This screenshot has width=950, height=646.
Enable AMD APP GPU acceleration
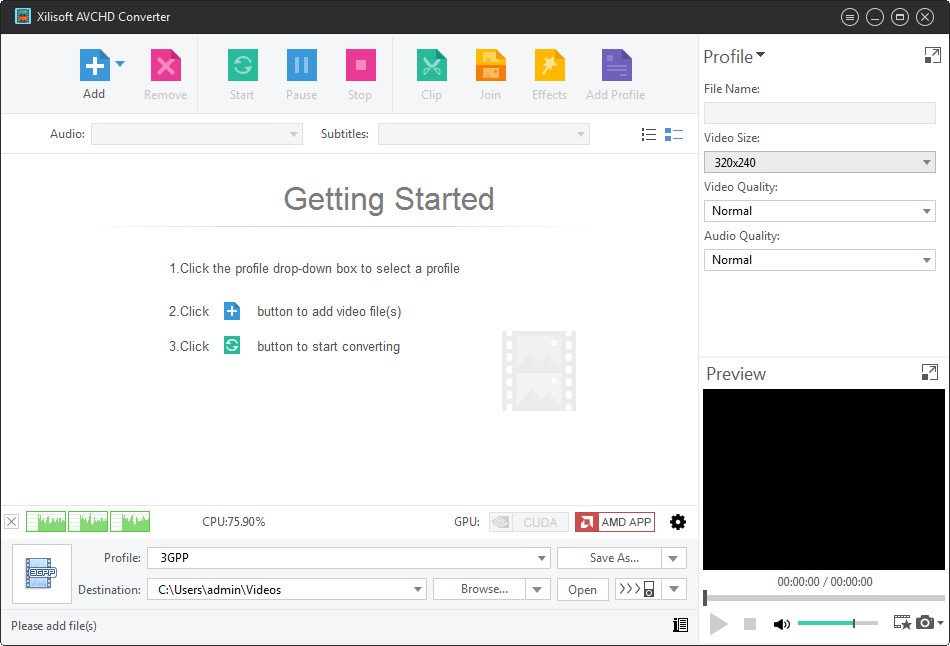[x=614, y=521]
